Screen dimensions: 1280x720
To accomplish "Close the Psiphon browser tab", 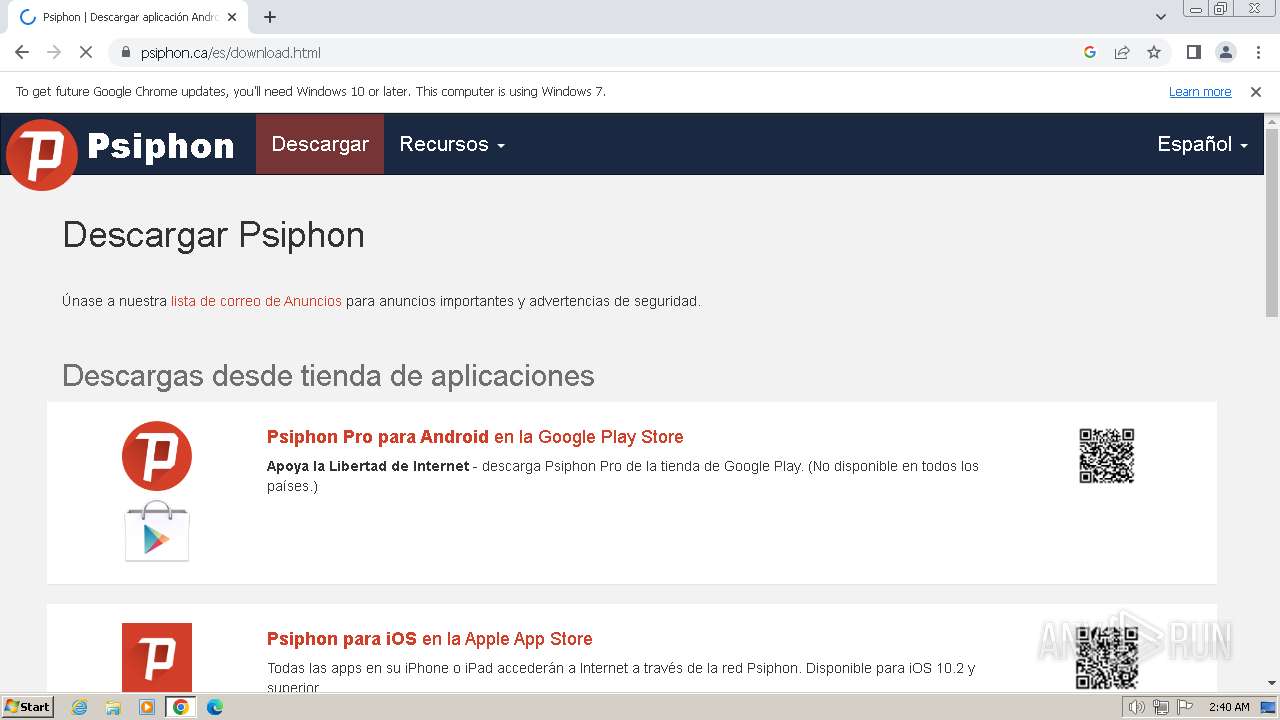I will click(232, 17).
